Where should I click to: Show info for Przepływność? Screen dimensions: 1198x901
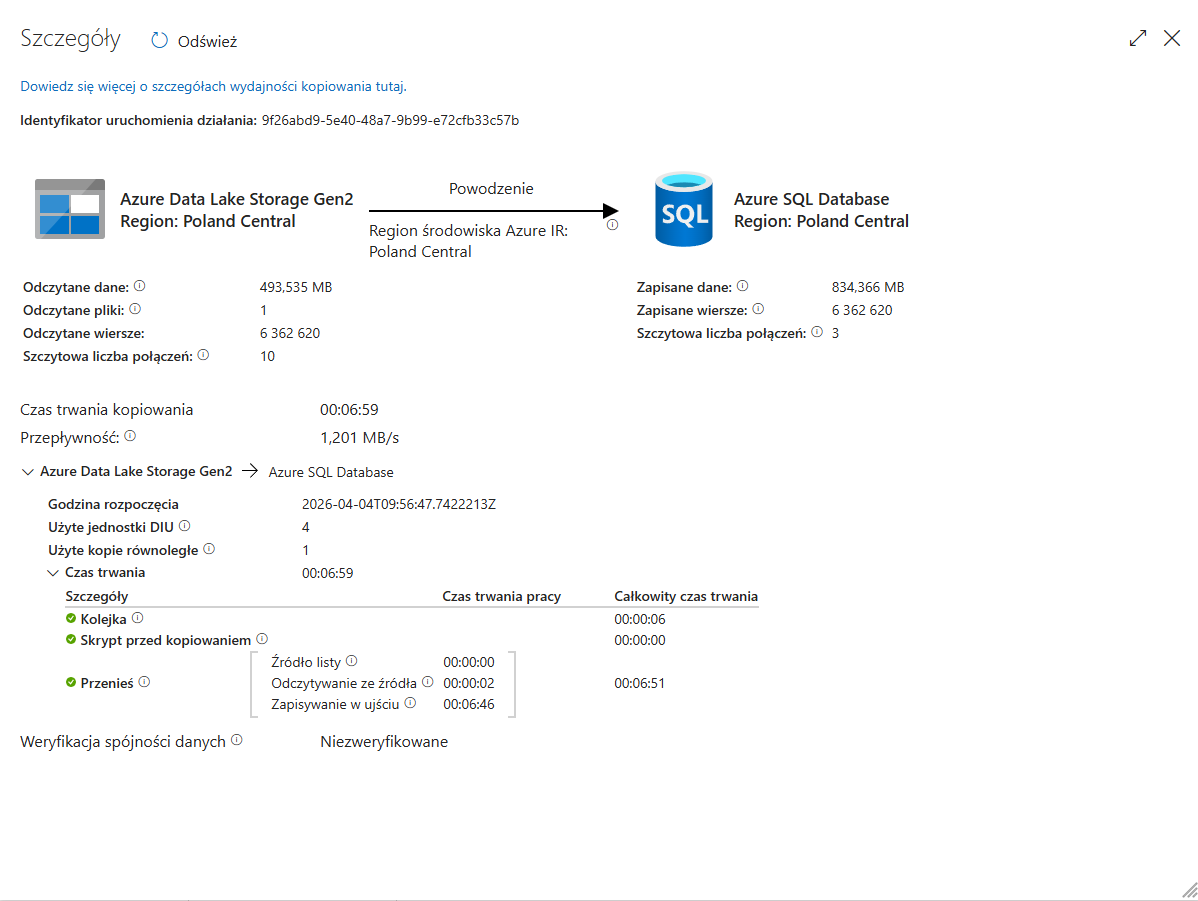click(x=130, y=436)
